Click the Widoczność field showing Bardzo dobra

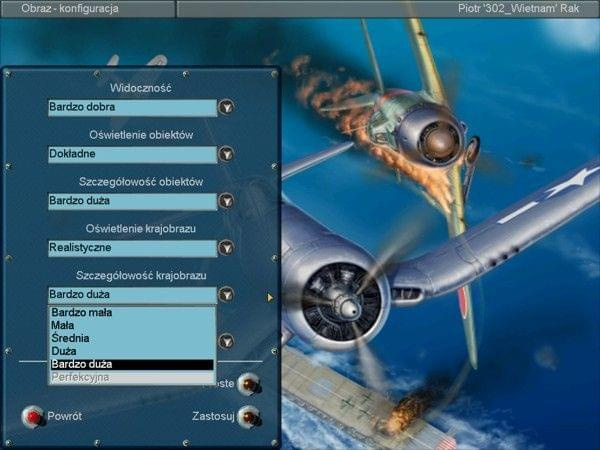pos(132,108)
